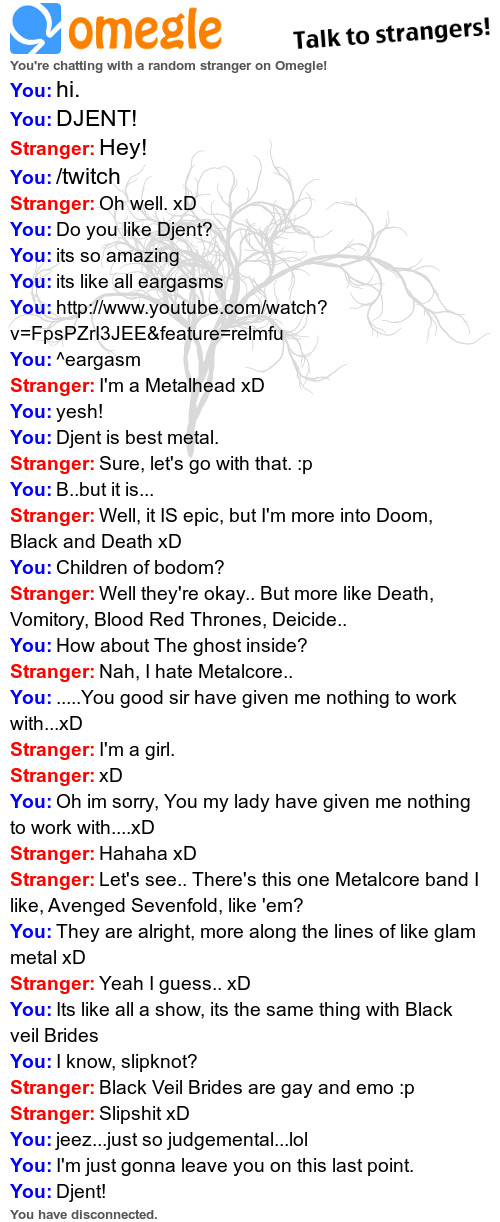Open the YouTube link in chat

point(170,320)
